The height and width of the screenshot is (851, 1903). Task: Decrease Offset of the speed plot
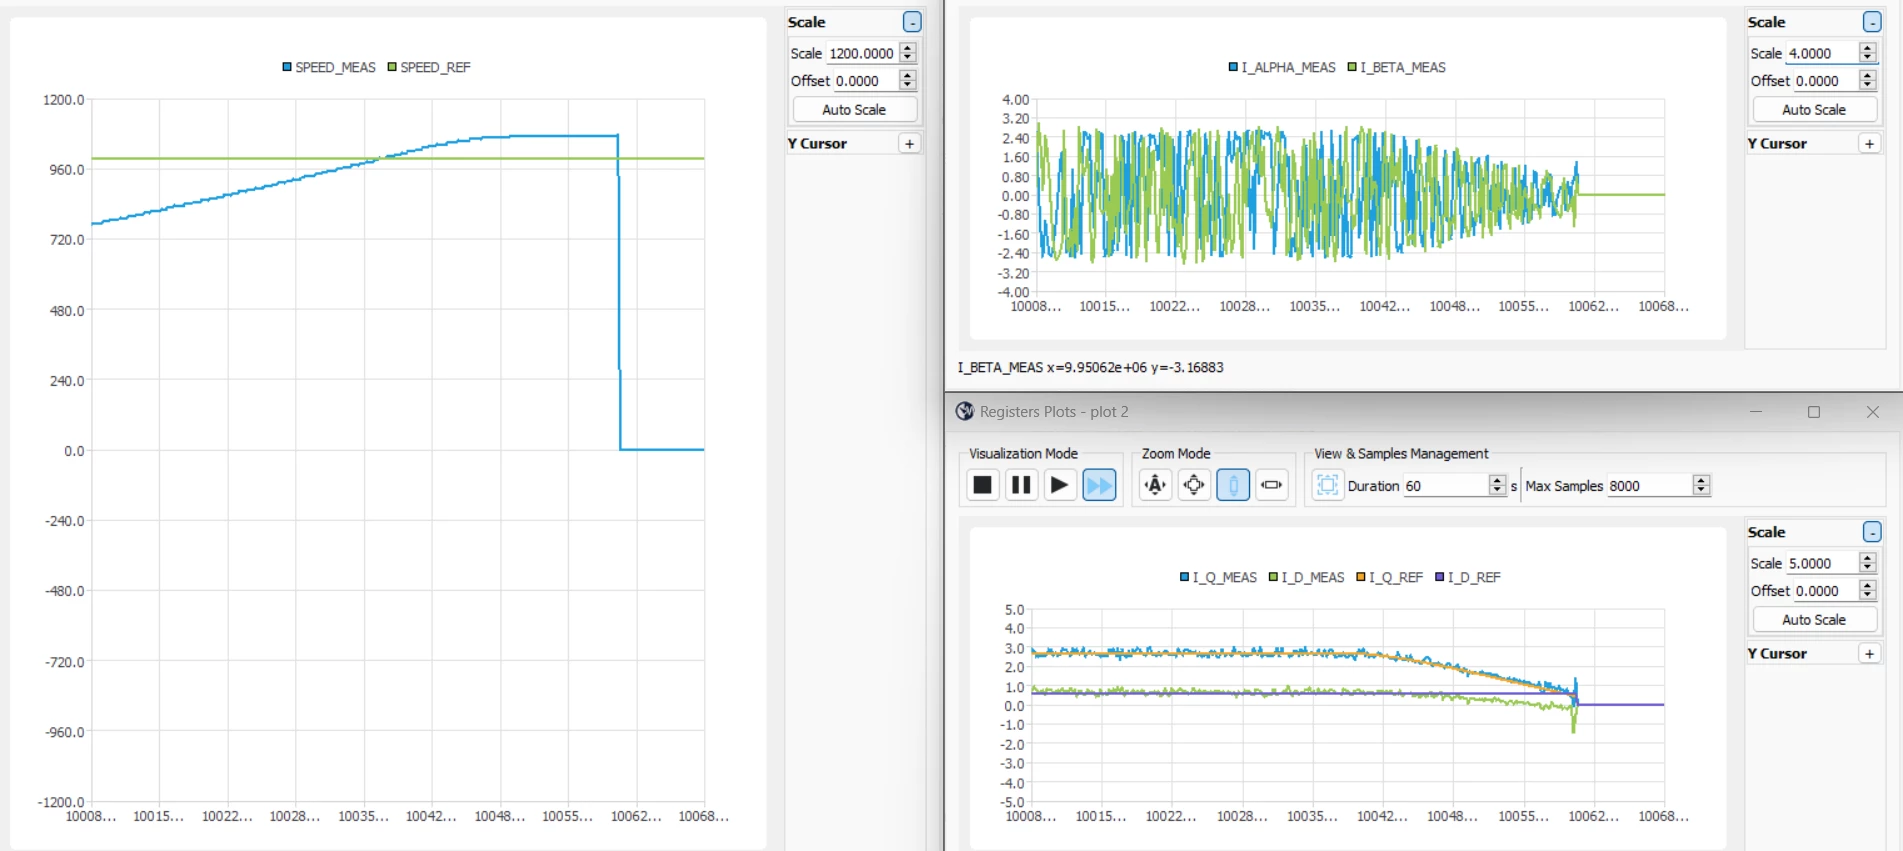(908, 85)
